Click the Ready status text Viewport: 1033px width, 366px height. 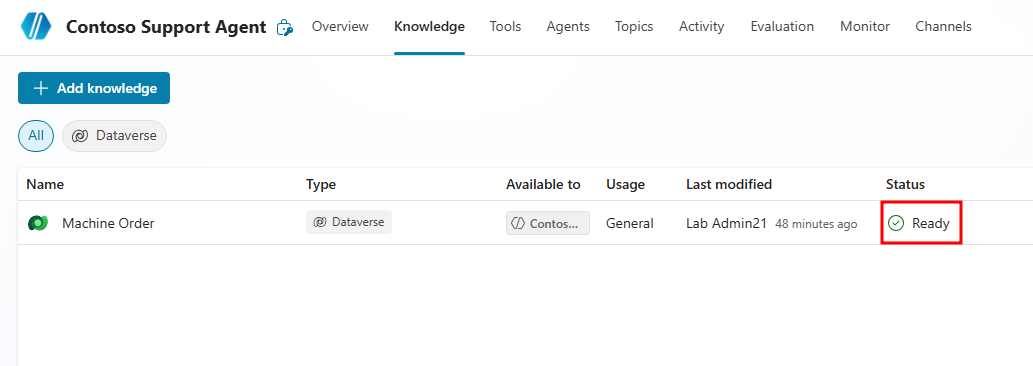point(930,223)
